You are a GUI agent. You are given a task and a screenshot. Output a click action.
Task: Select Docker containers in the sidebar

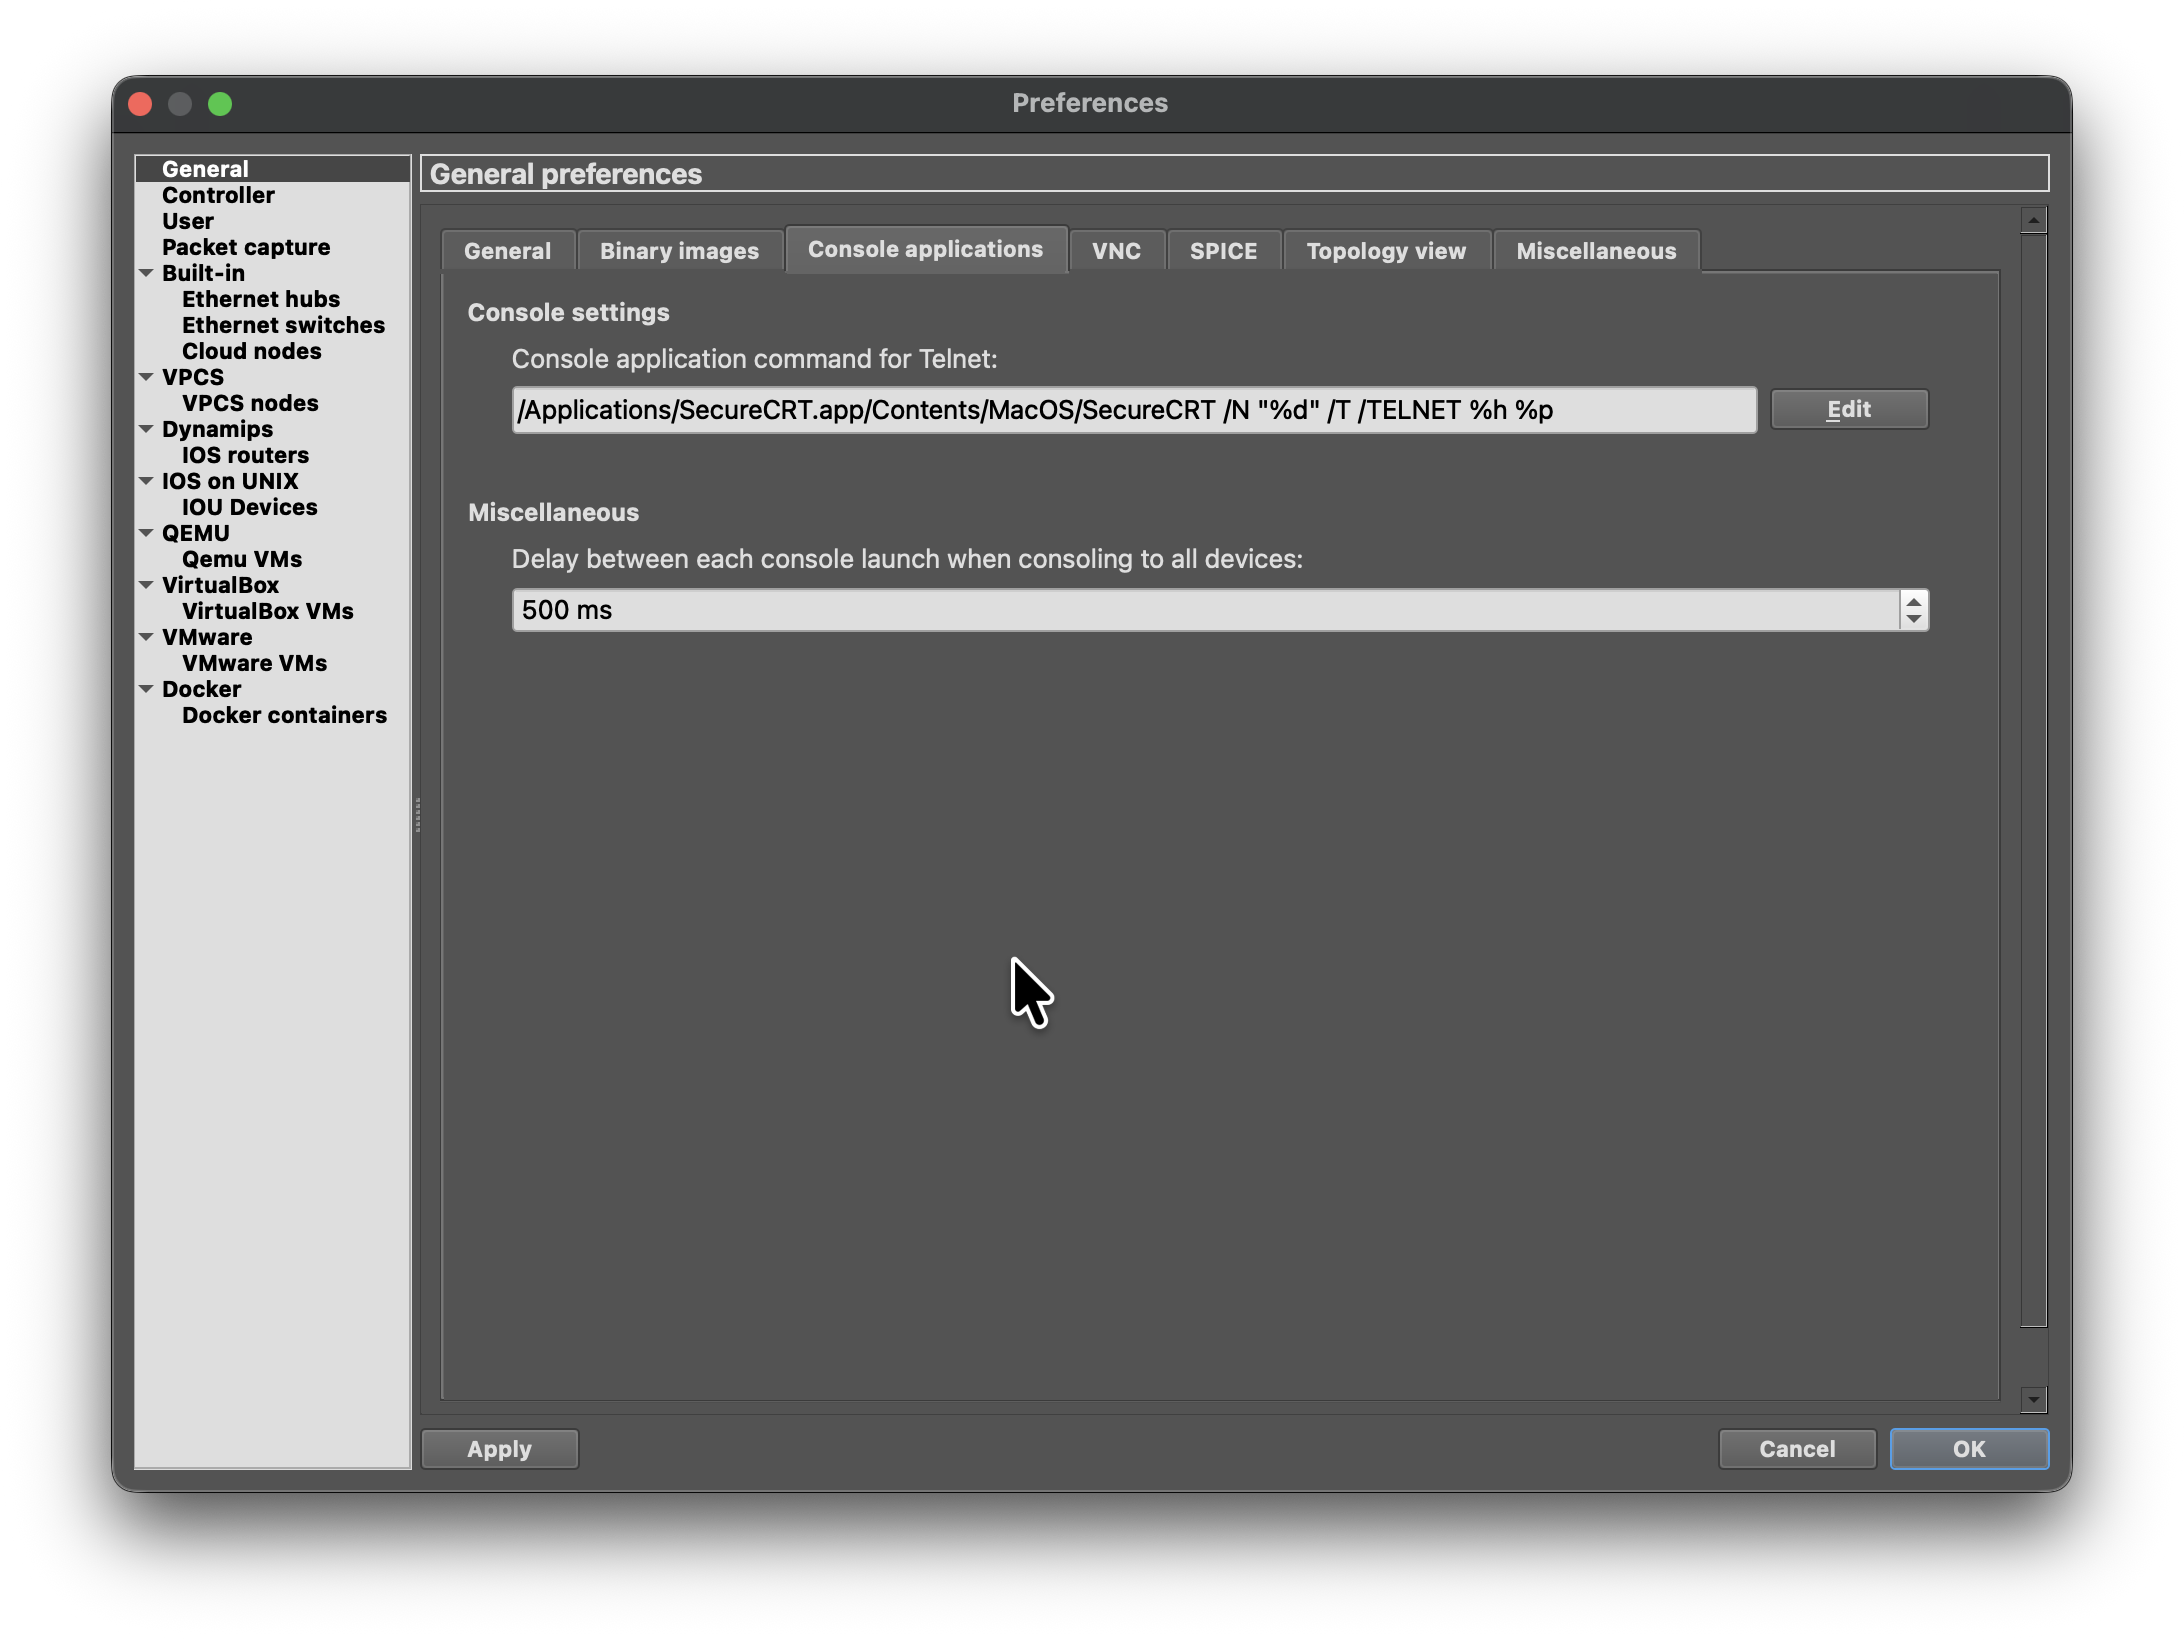coord(284,715)
